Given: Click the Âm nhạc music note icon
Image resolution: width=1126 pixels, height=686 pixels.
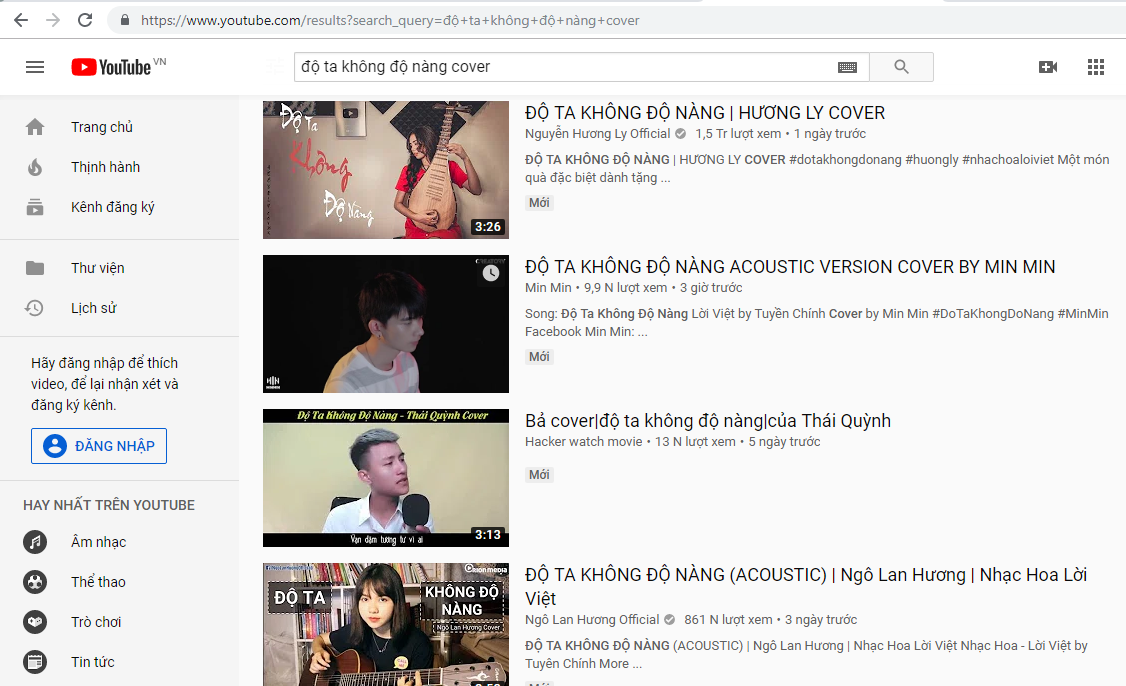Looking at the screenshot, I should point(34,542).
